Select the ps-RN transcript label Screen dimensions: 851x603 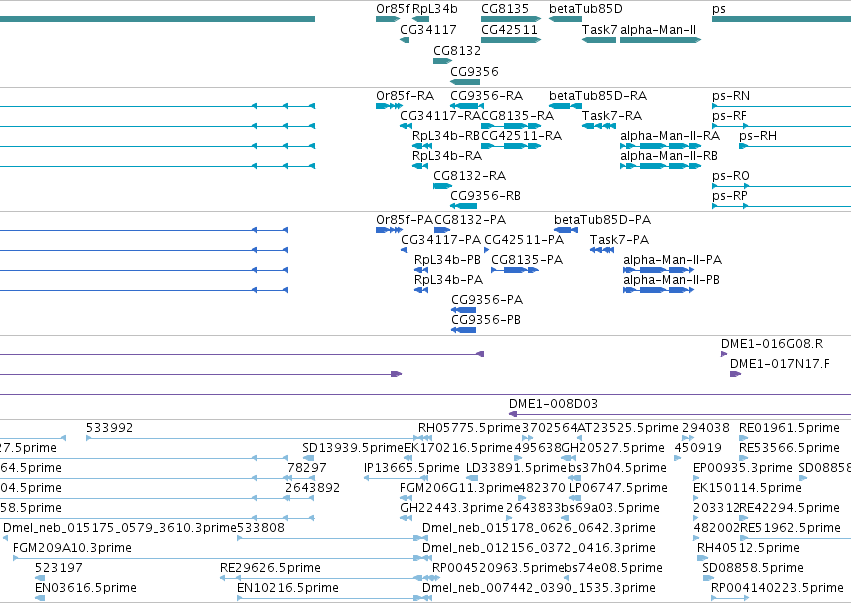731,96
